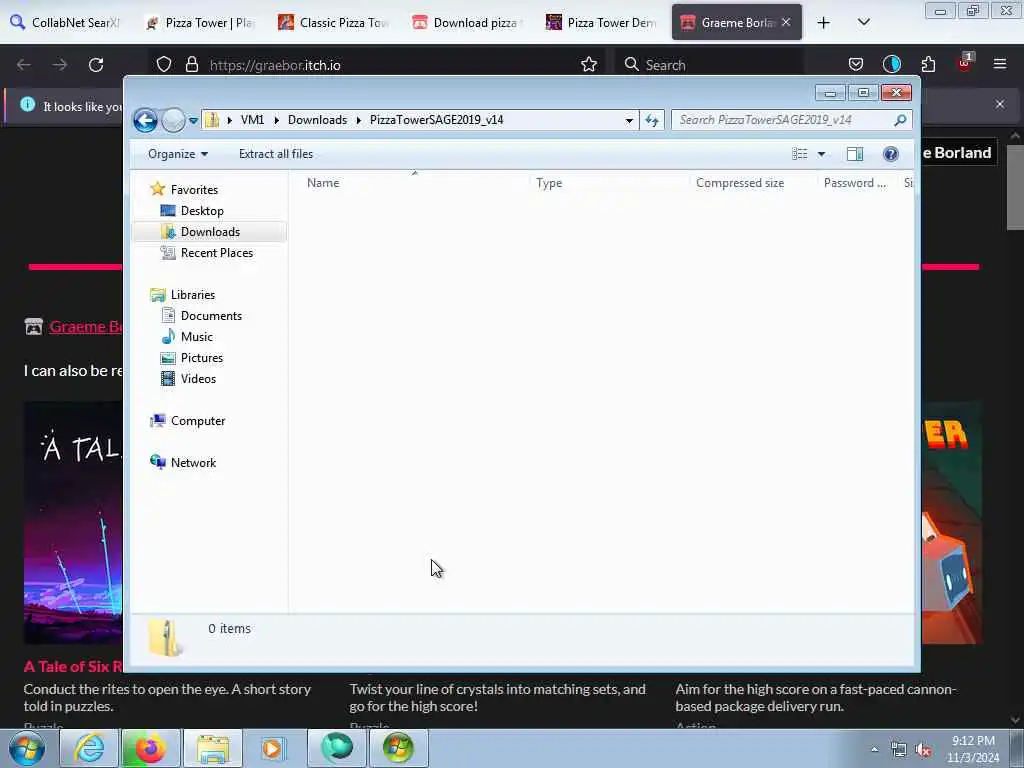The image size is (1024, 768).
Task: Click the Explorer forward arrow button
Action: tap(173, 120)
